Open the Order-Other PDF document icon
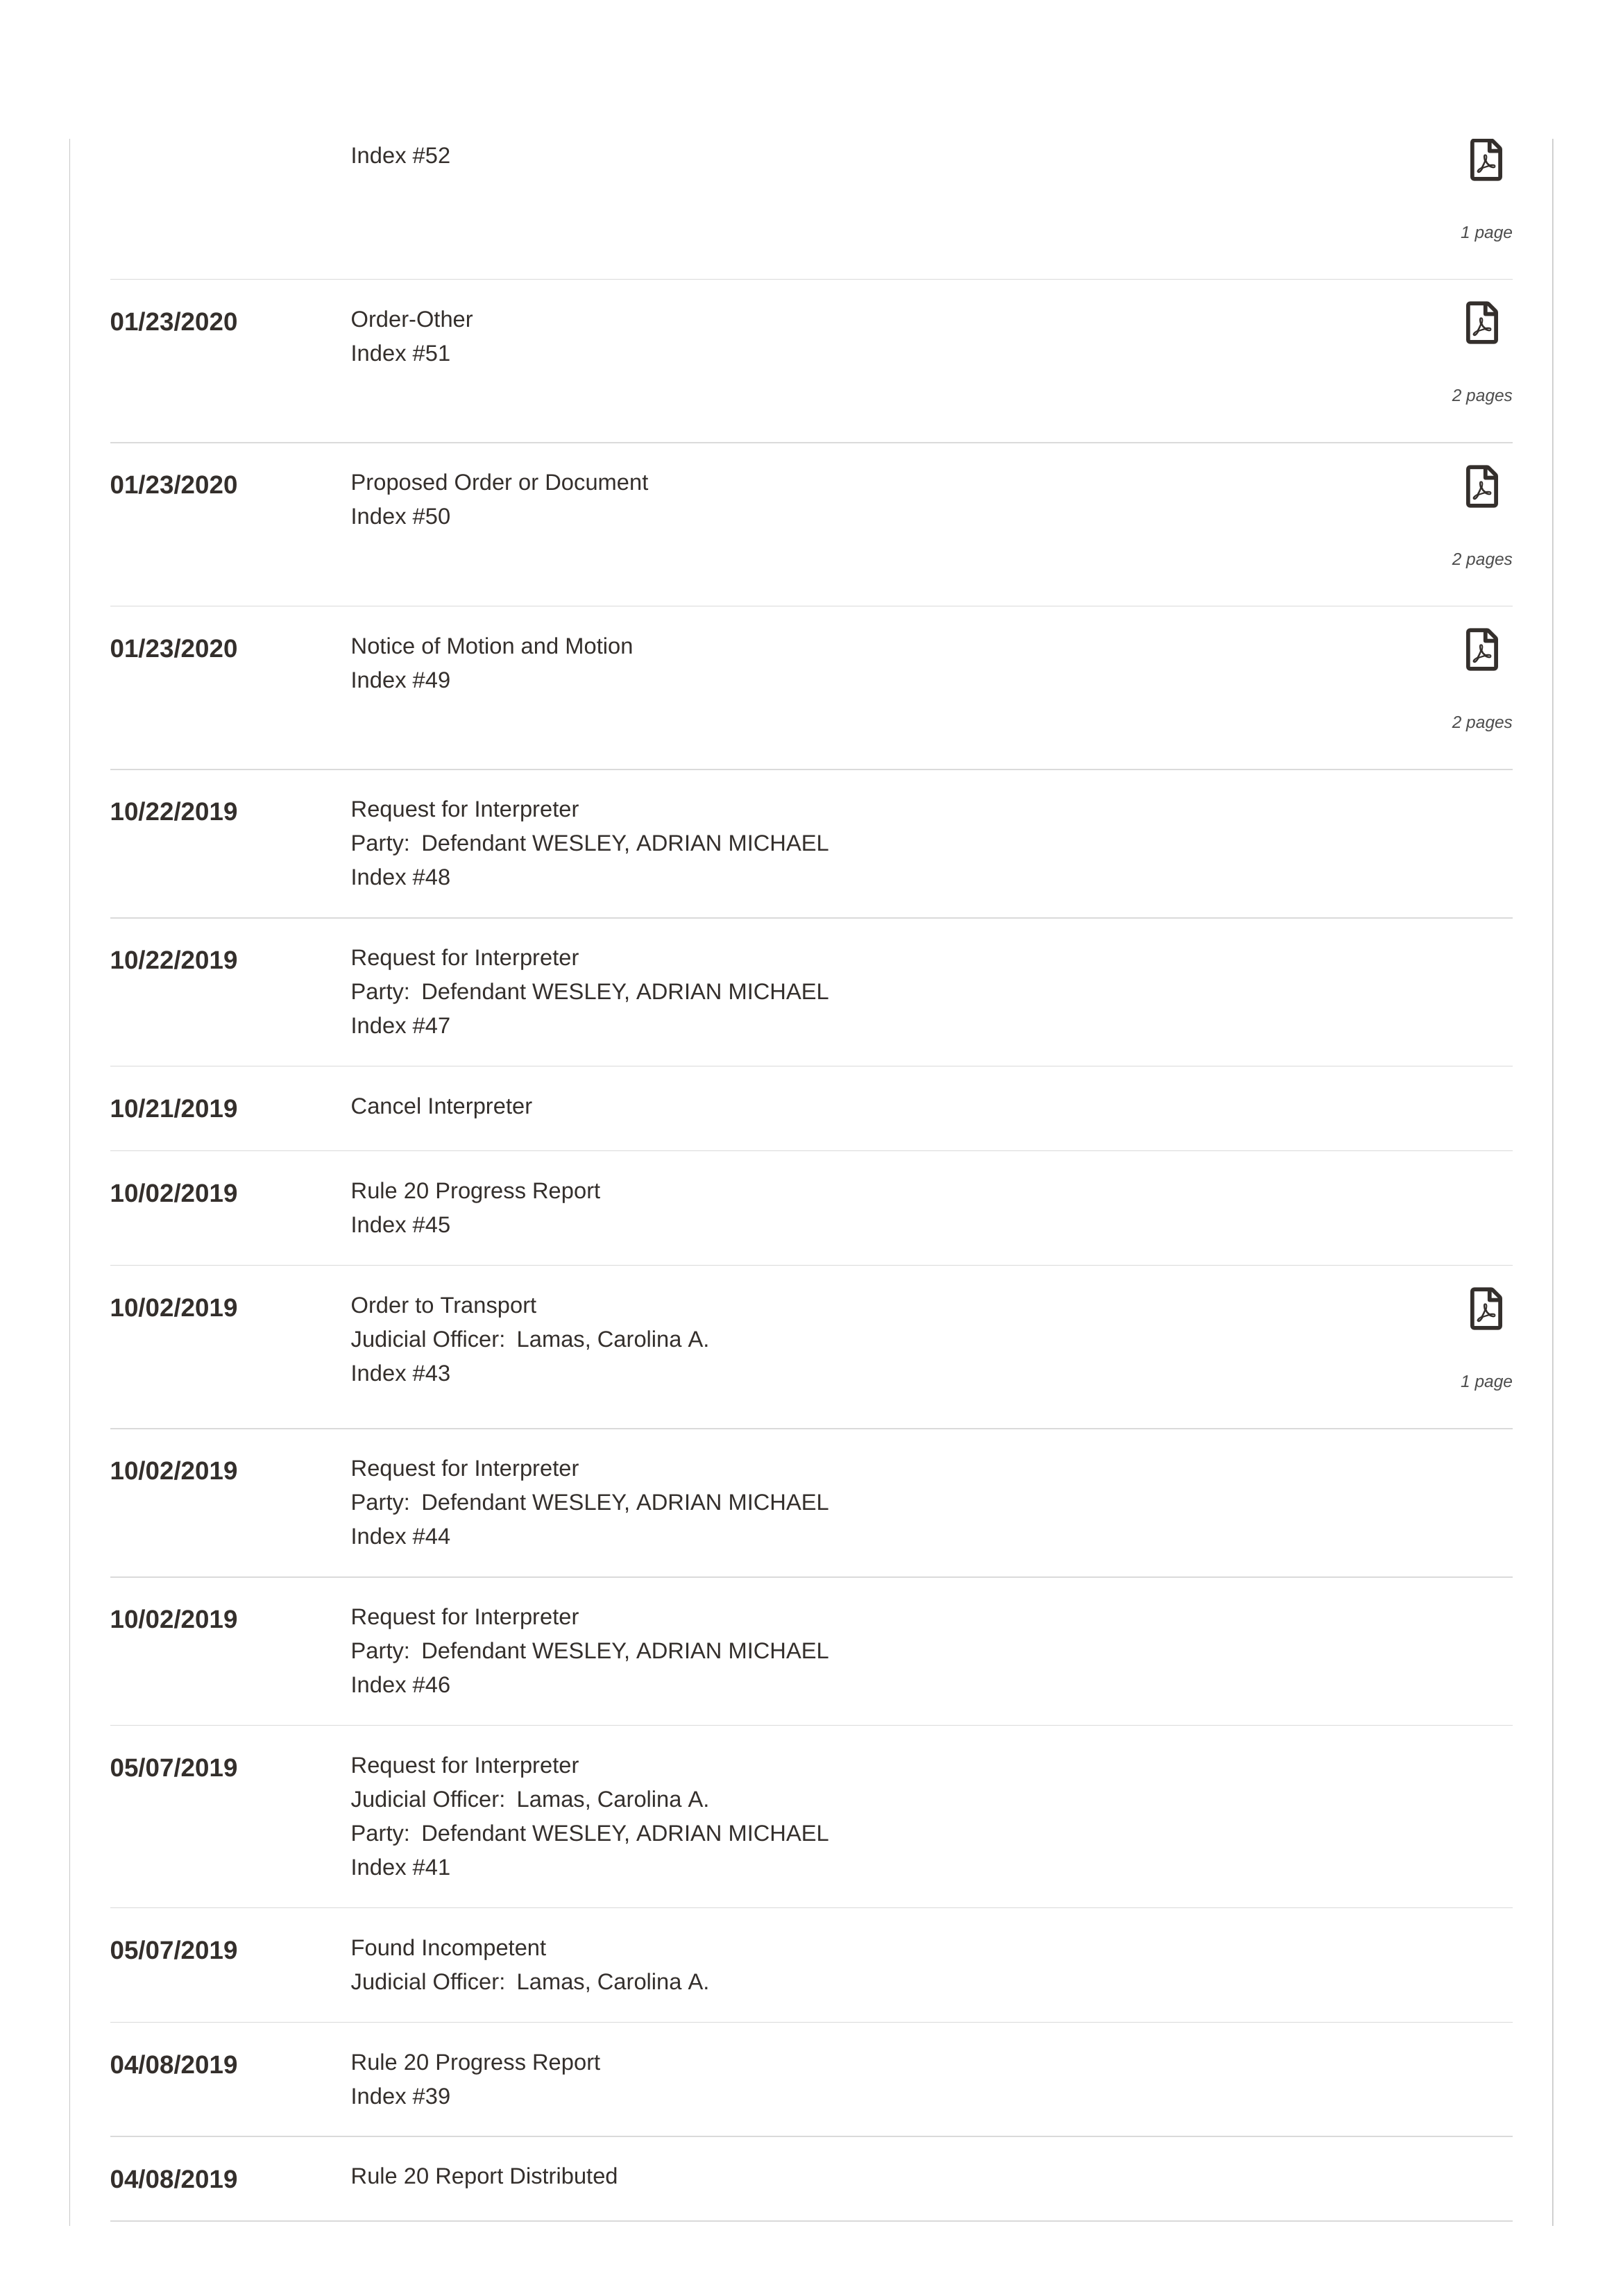The height and width of the screenshot is (2296, 1623). (x=1481, y=323)
